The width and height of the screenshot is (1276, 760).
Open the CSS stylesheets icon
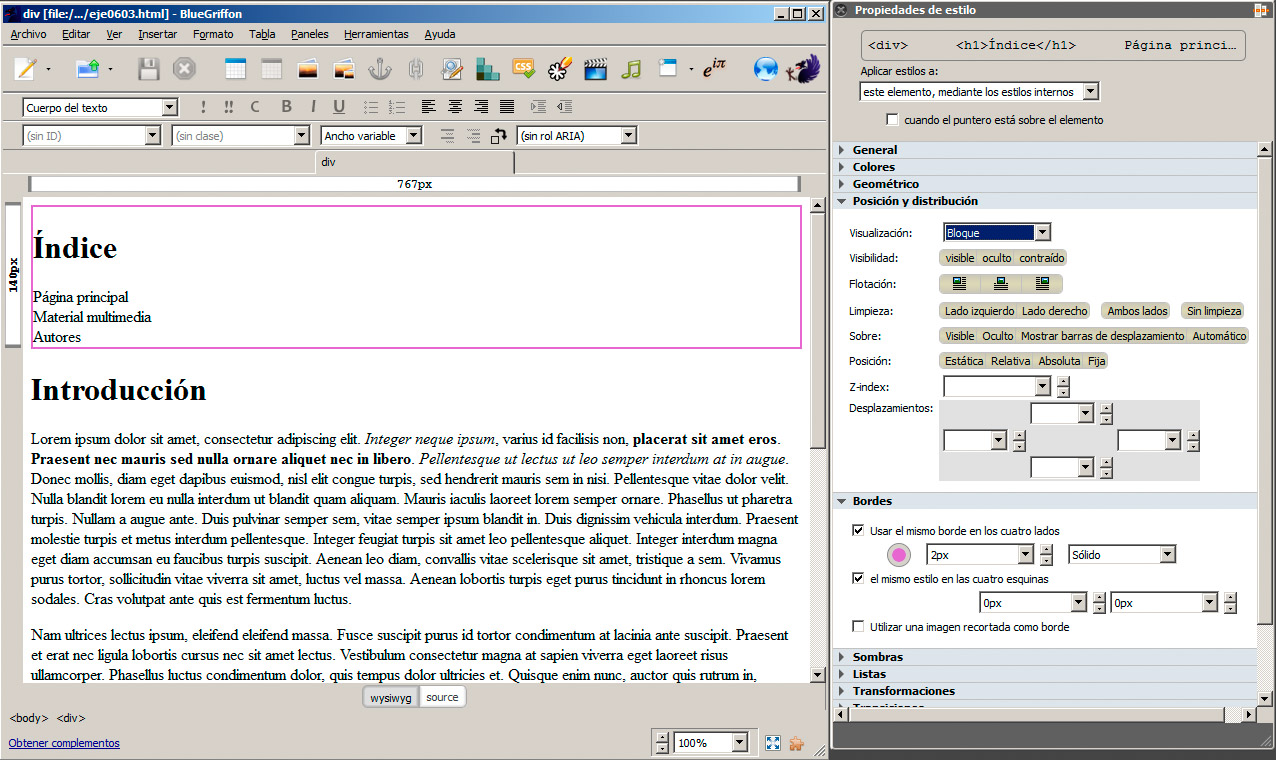tap(523, 69)
